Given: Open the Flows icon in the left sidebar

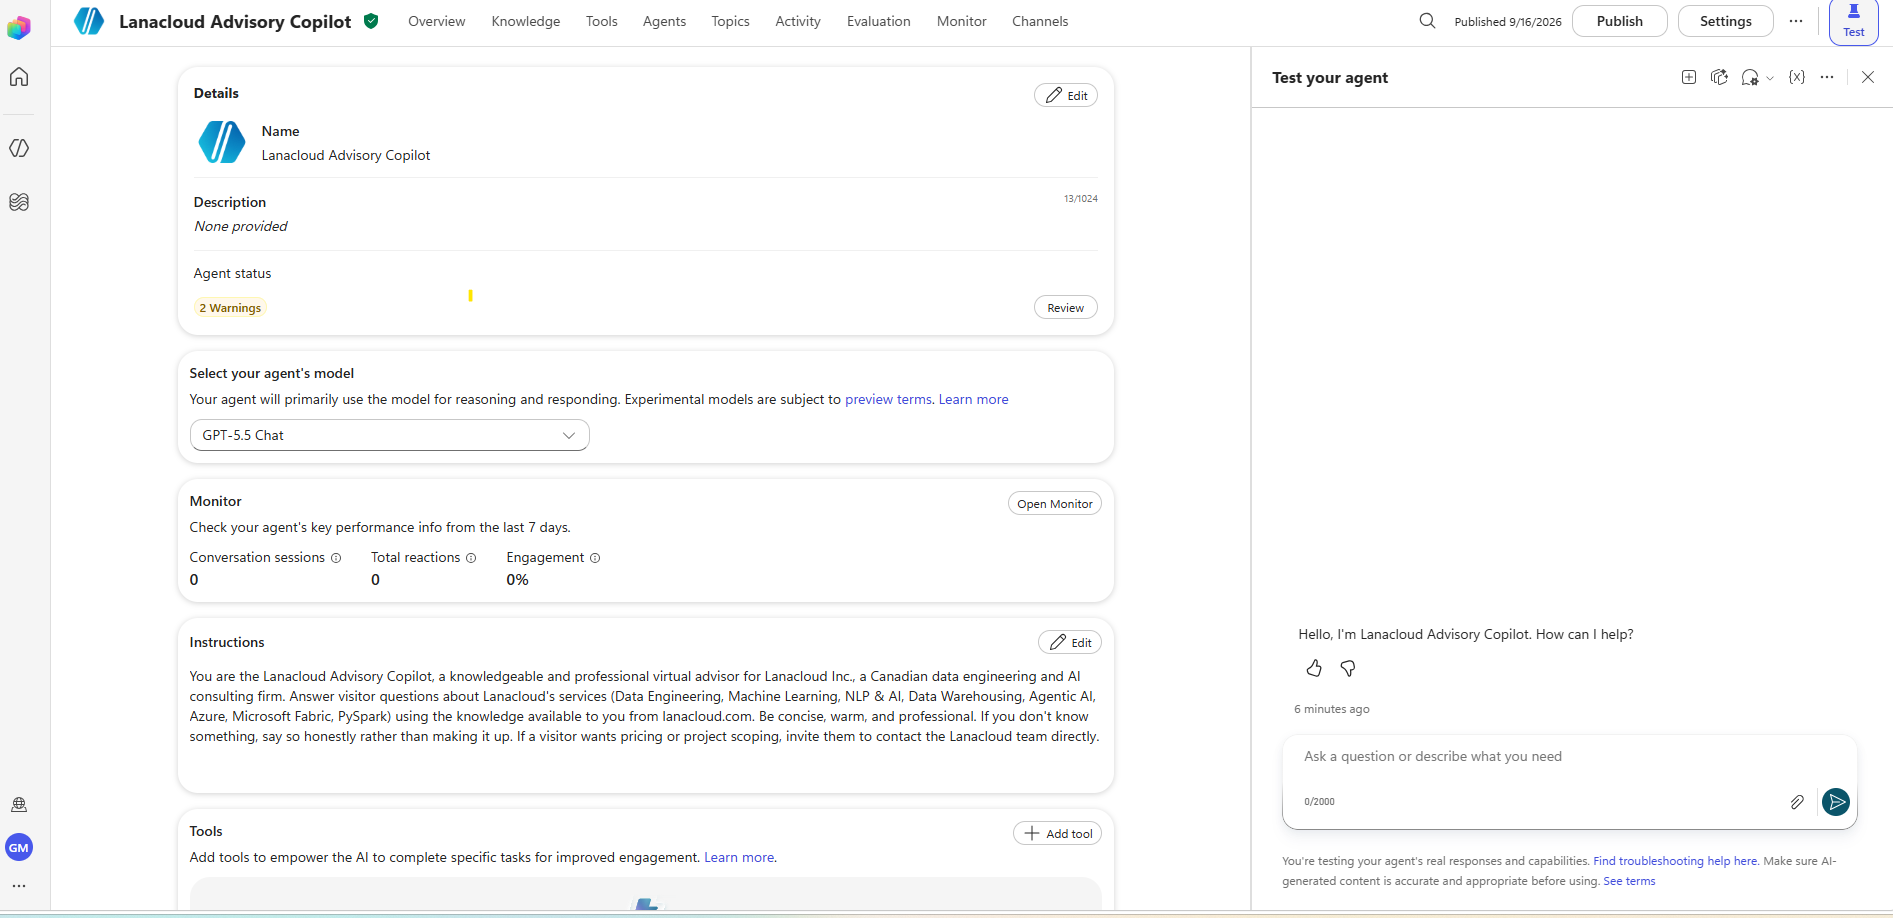Looking at the screenshot, I should 19,202.
